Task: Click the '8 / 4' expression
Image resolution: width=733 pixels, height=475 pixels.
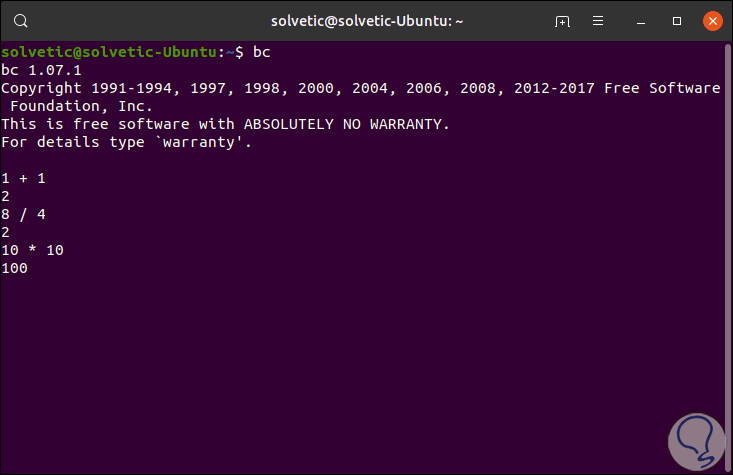Action: tap(23, 214)
